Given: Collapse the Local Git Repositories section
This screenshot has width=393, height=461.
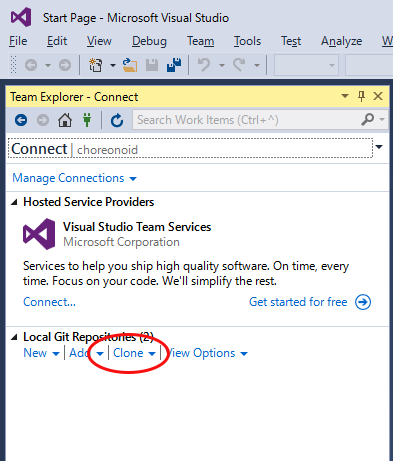Looking at the screenshot, I should coord(14,337).
